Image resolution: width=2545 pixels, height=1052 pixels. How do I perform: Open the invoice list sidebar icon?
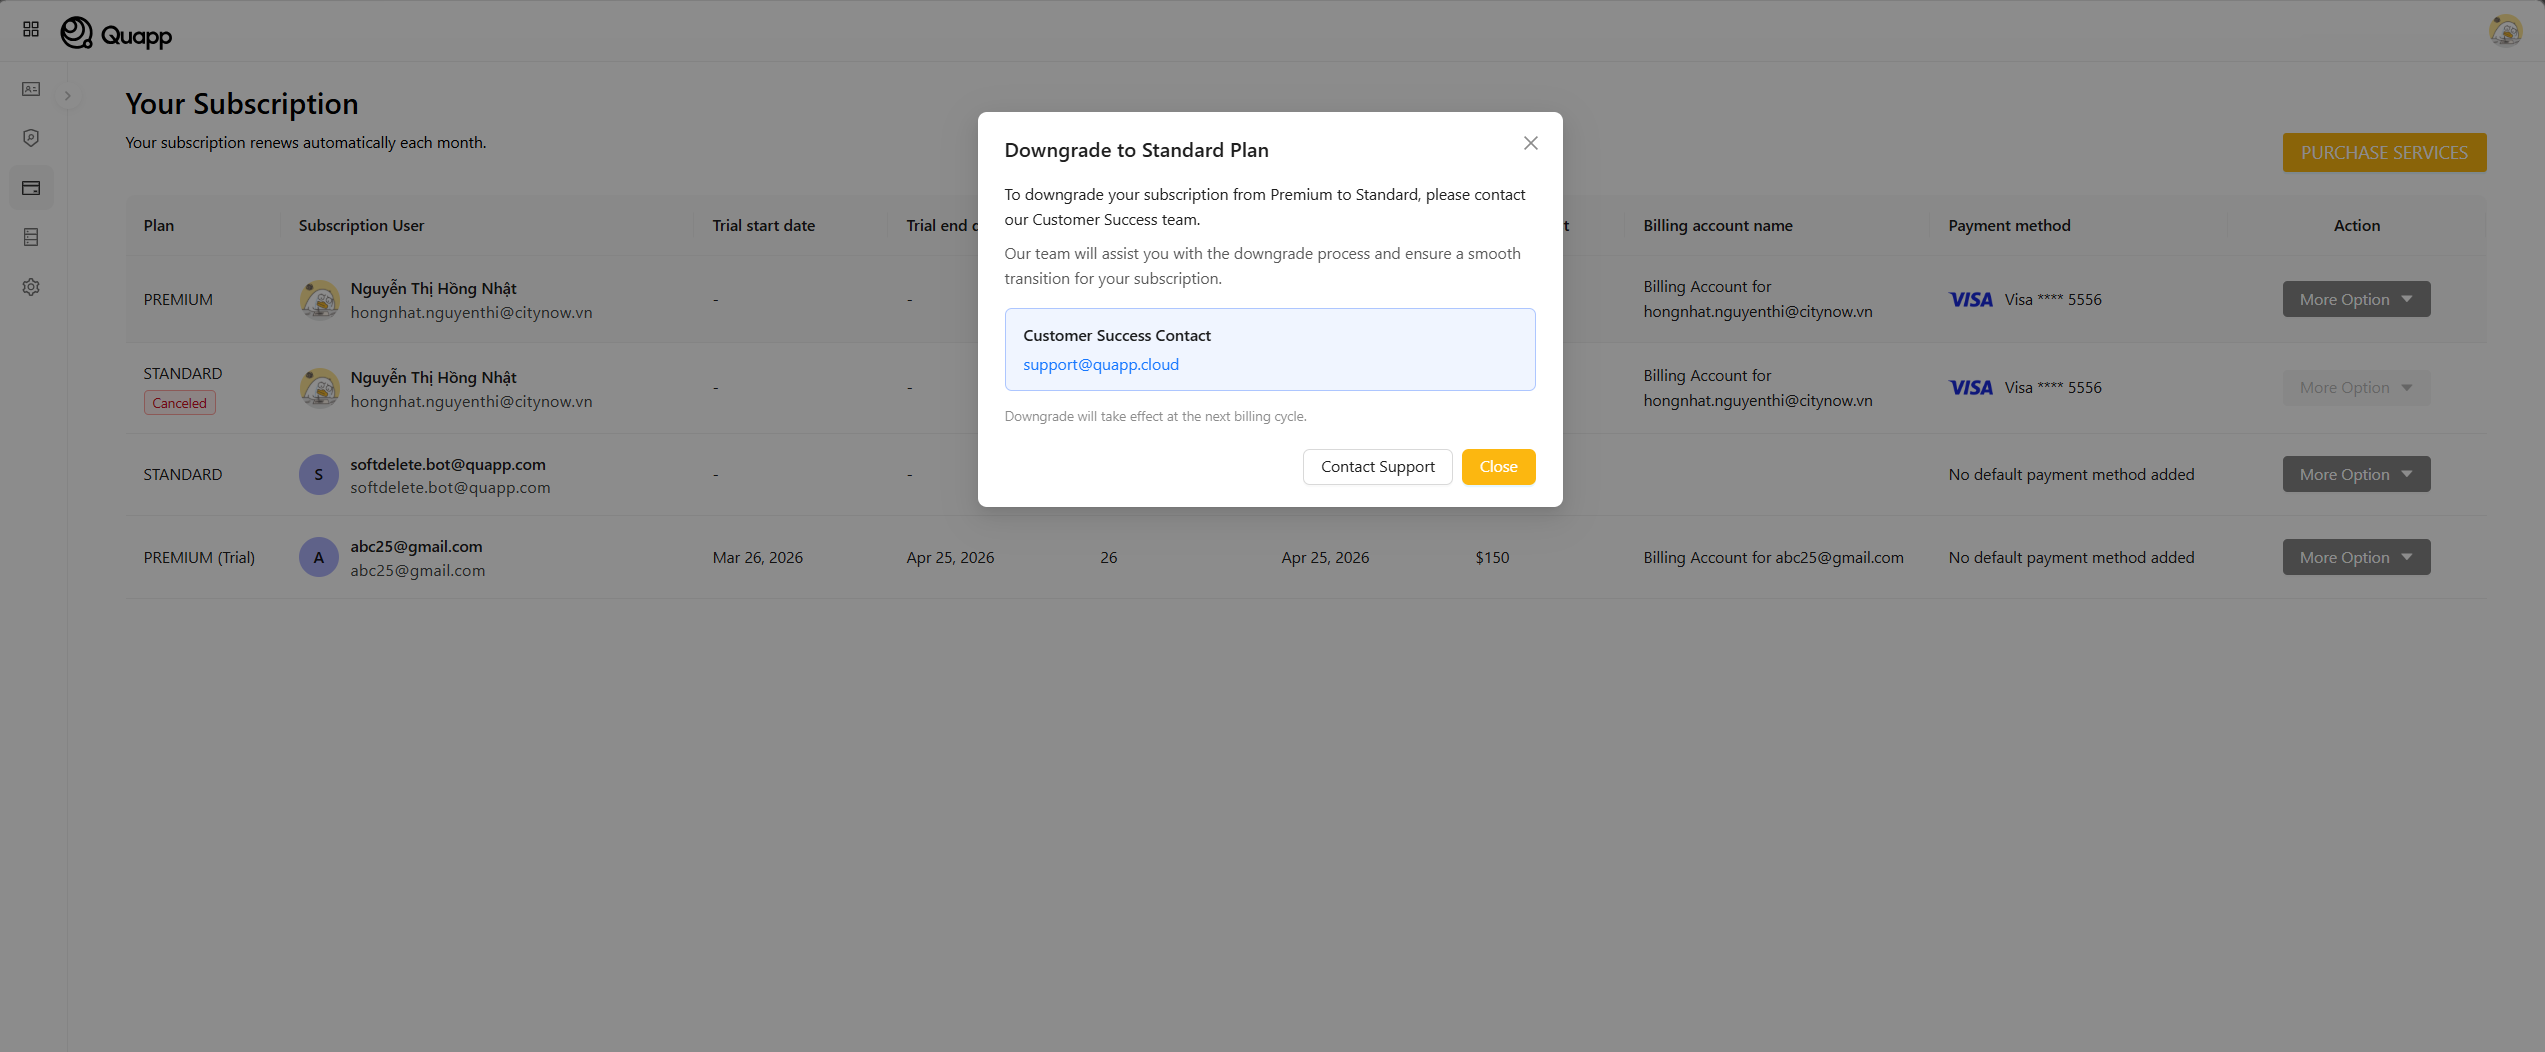(31, 237)
